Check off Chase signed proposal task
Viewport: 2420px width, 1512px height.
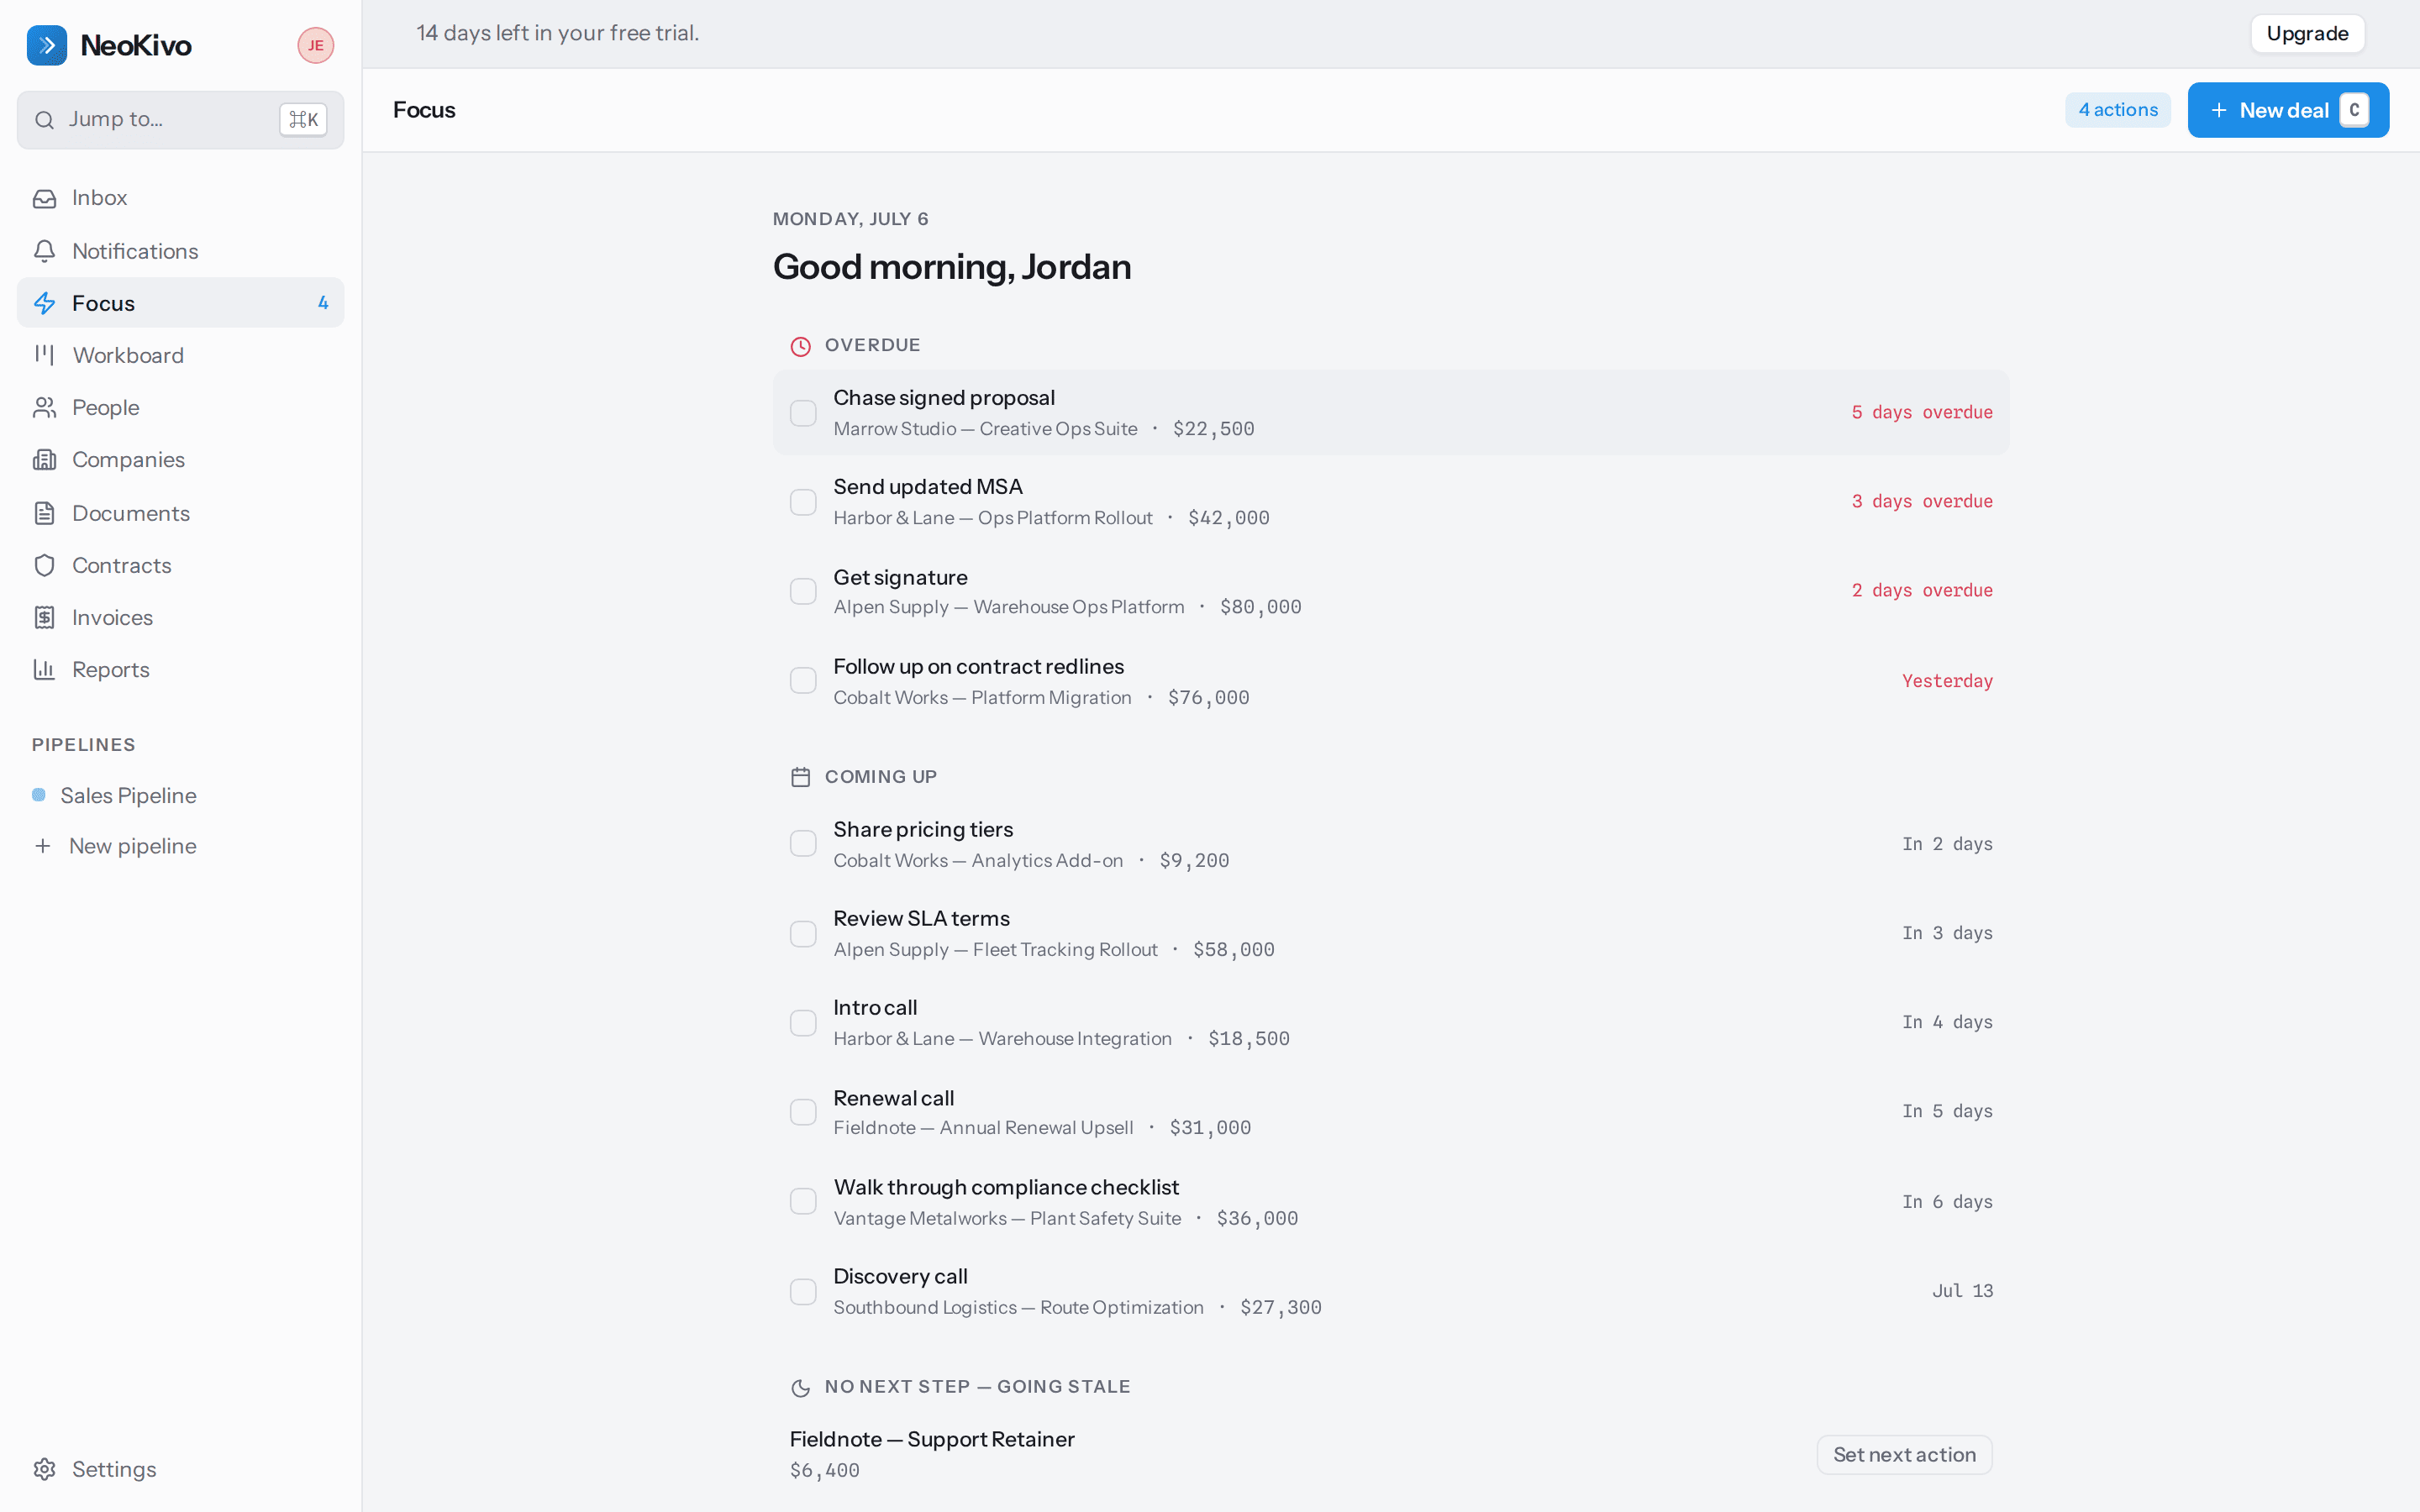coord(803,413)
